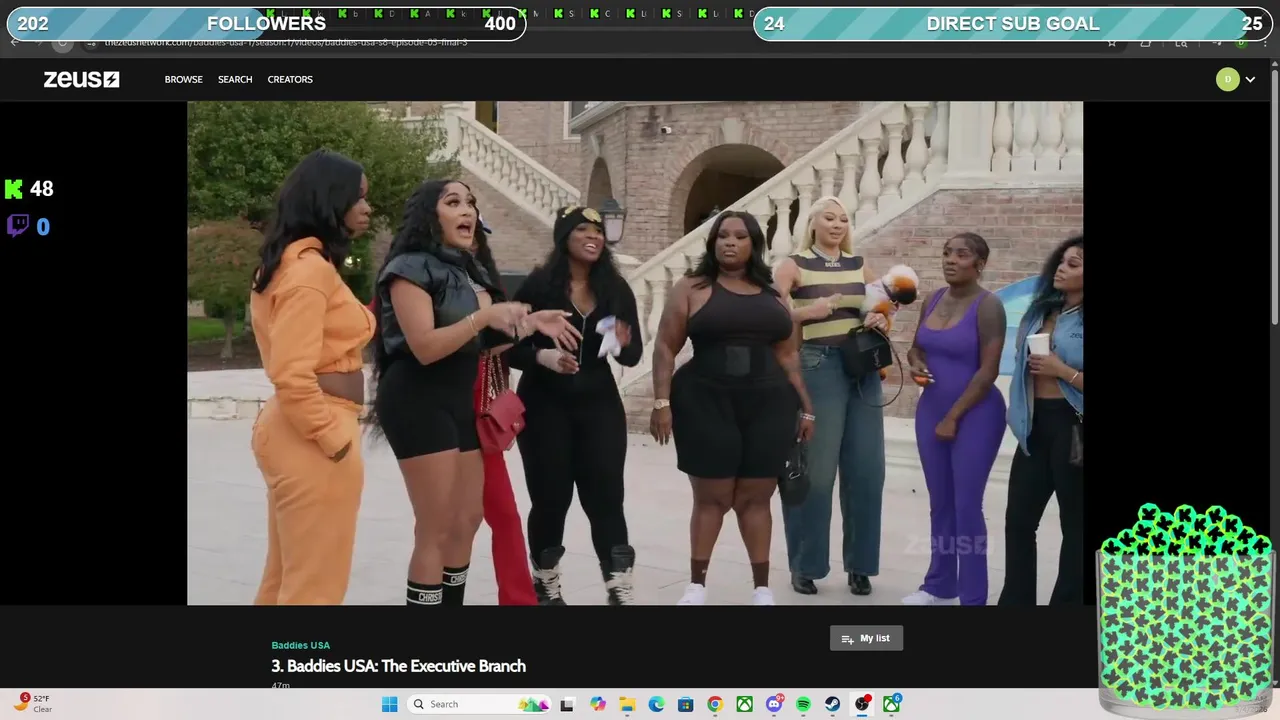This screenshot has width=1280, height=720.
Task: Click the browser reload button
Action: [x=62, y=42]
